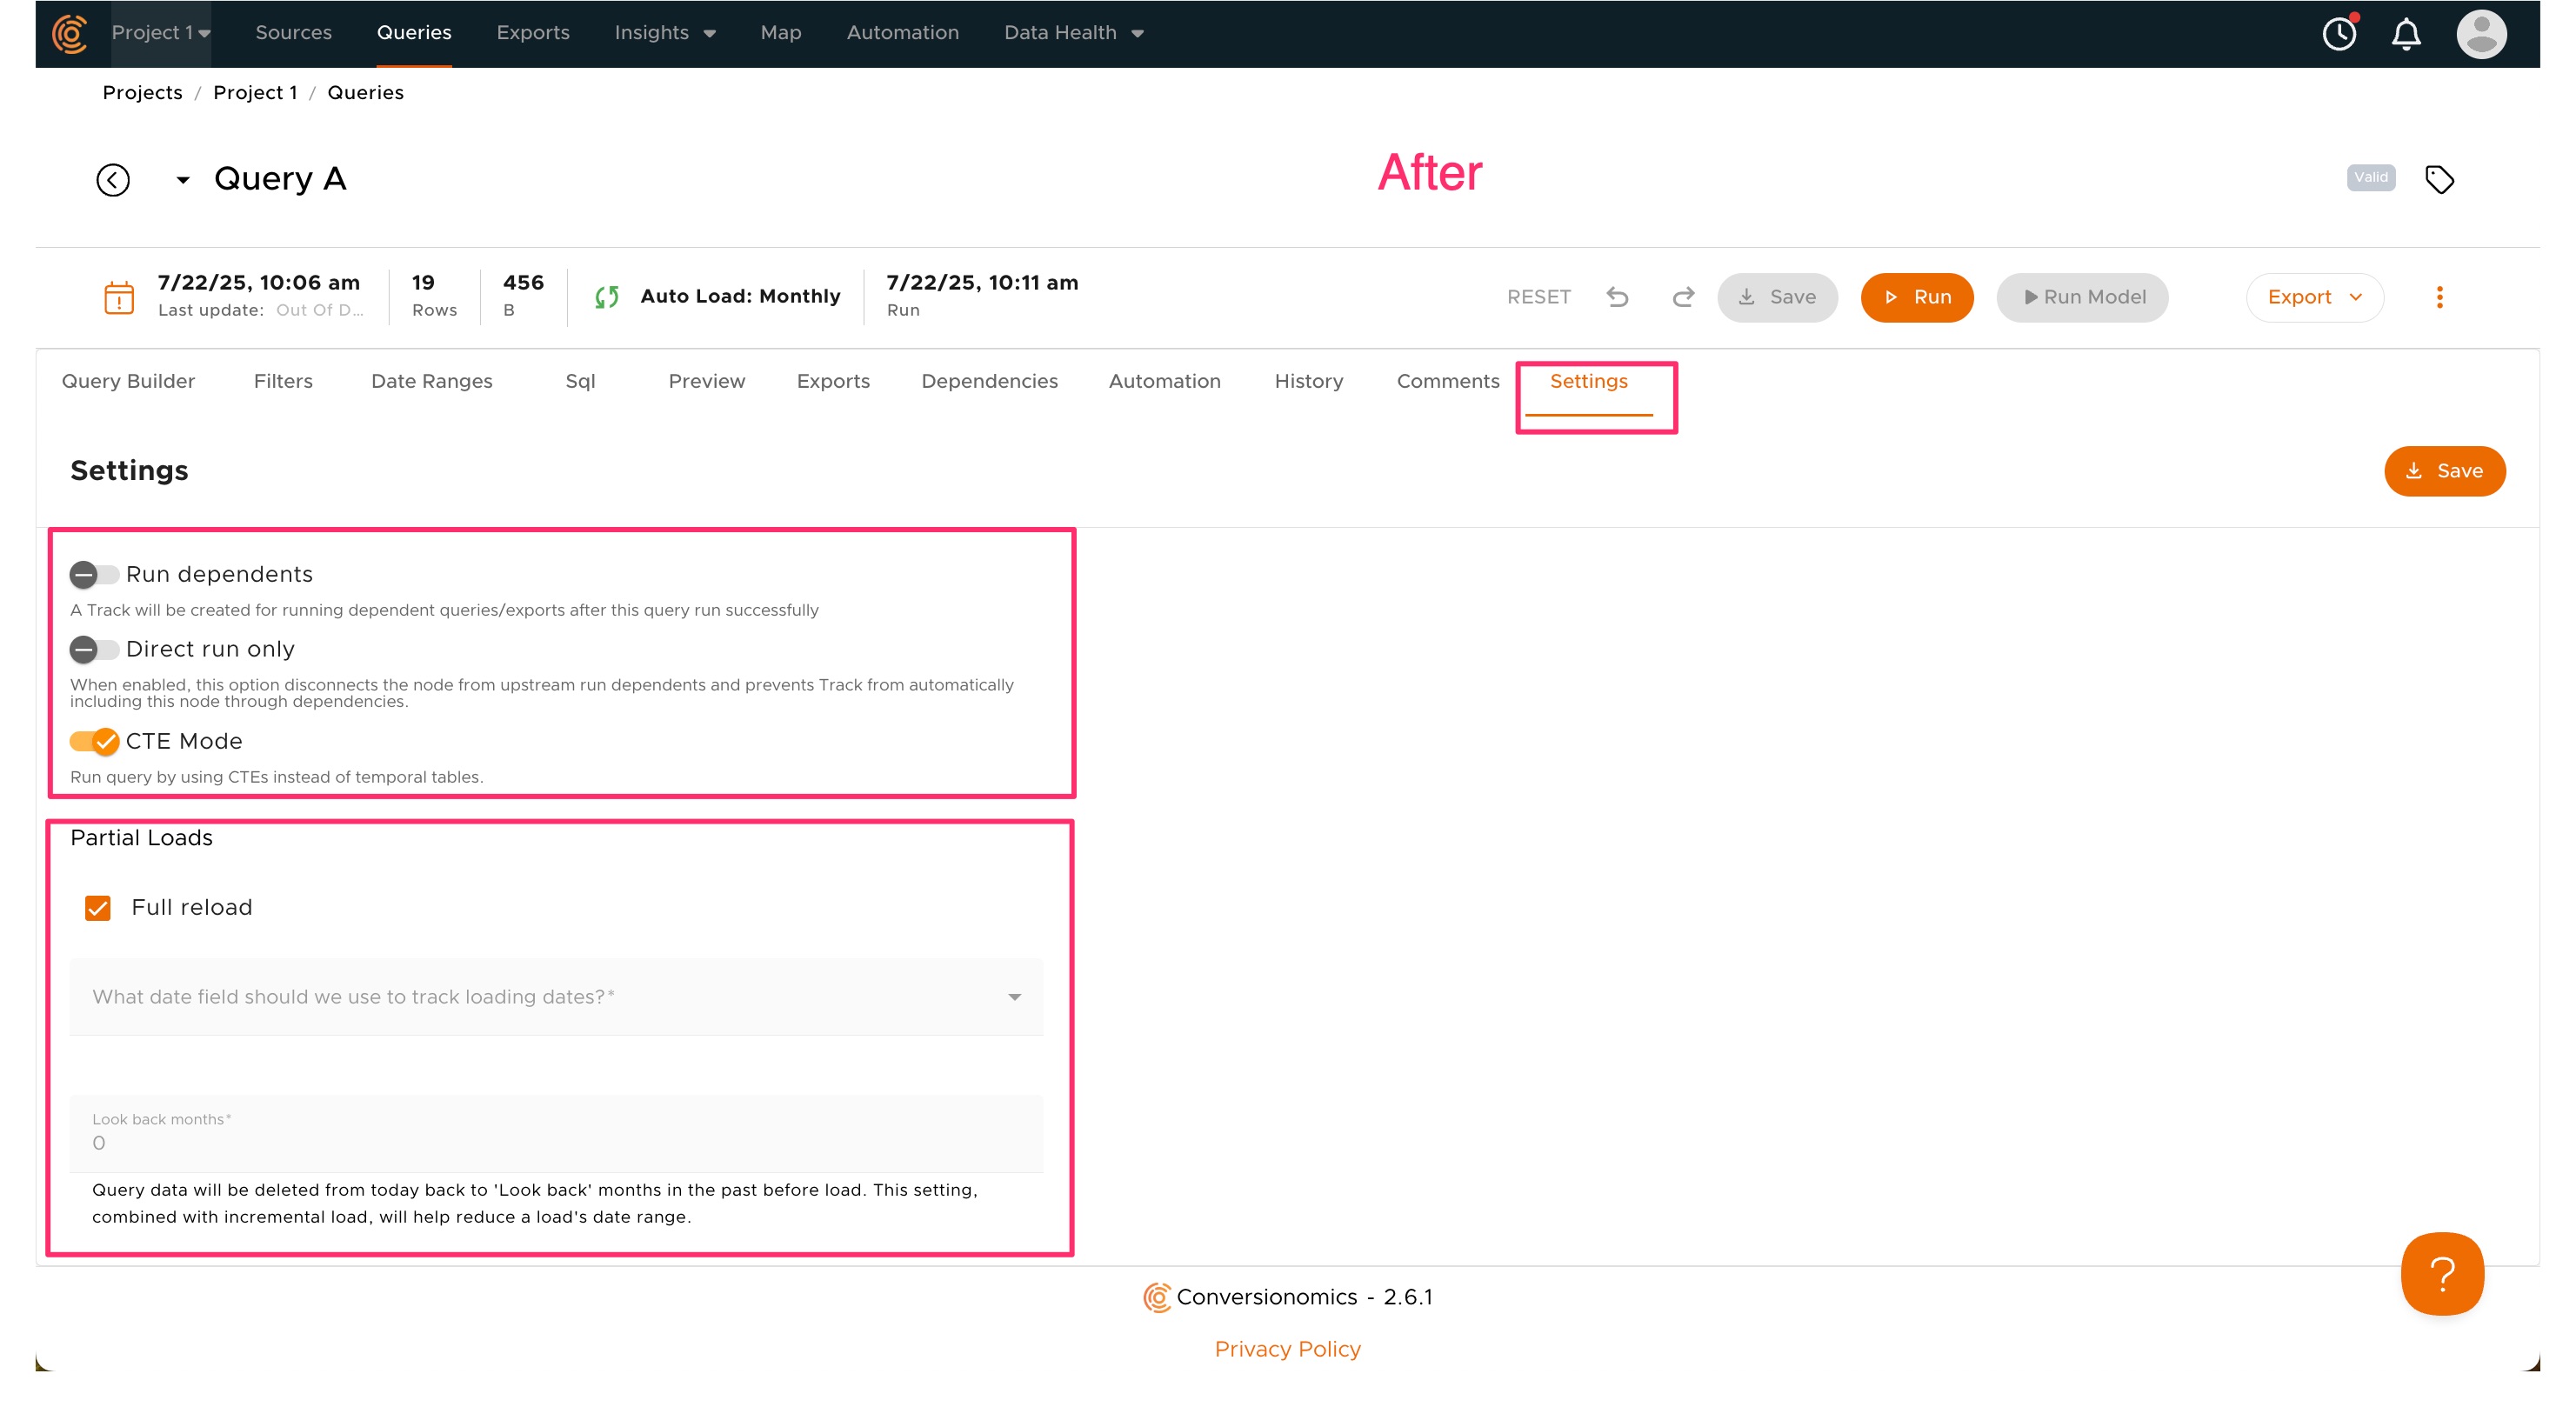Screen dimensions: 2576x1407
Task: Switch to the Date Ranges tab
Action: coord(432,381)
